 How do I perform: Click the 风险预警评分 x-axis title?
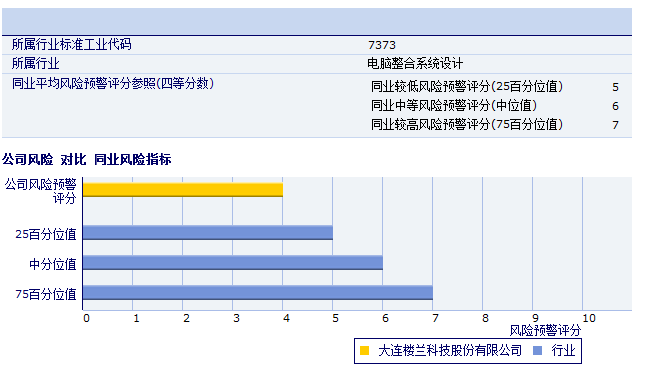[545, 330]
